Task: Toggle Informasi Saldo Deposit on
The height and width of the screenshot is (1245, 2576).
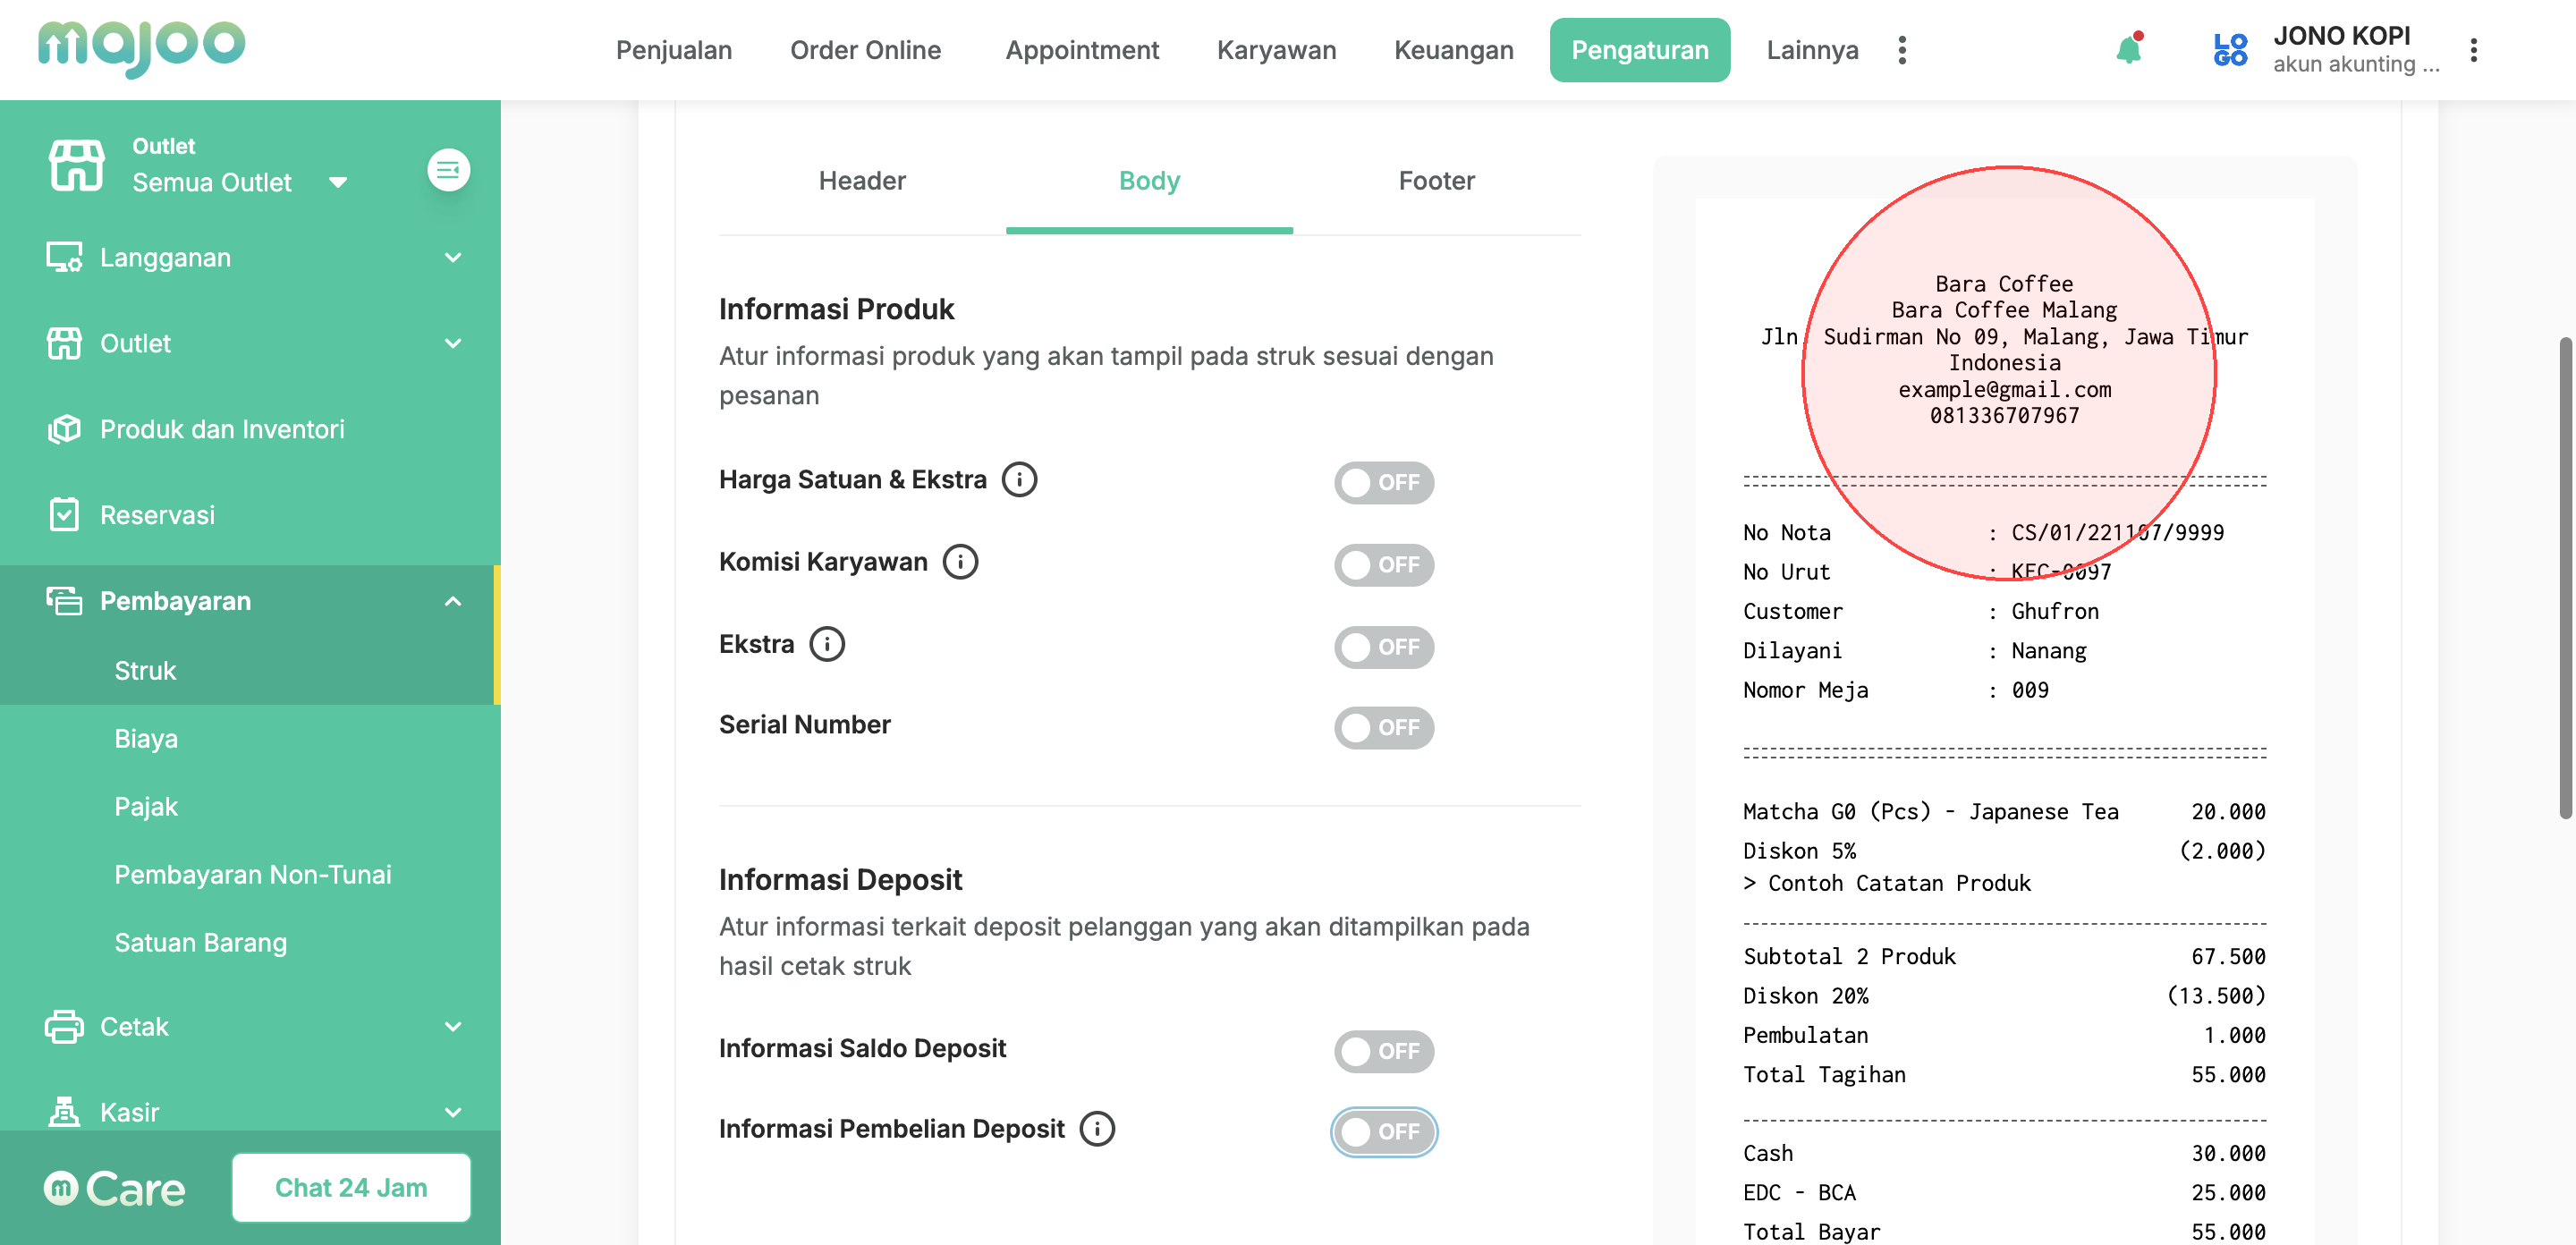Action: (x=1383, y=1051)
